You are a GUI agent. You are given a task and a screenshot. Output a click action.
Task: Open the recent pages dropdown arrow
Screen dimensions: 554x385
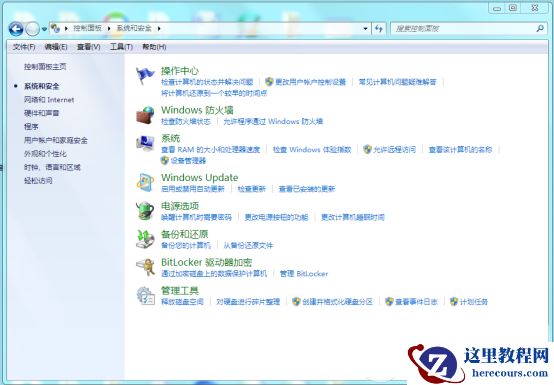(x=44, y=29)
